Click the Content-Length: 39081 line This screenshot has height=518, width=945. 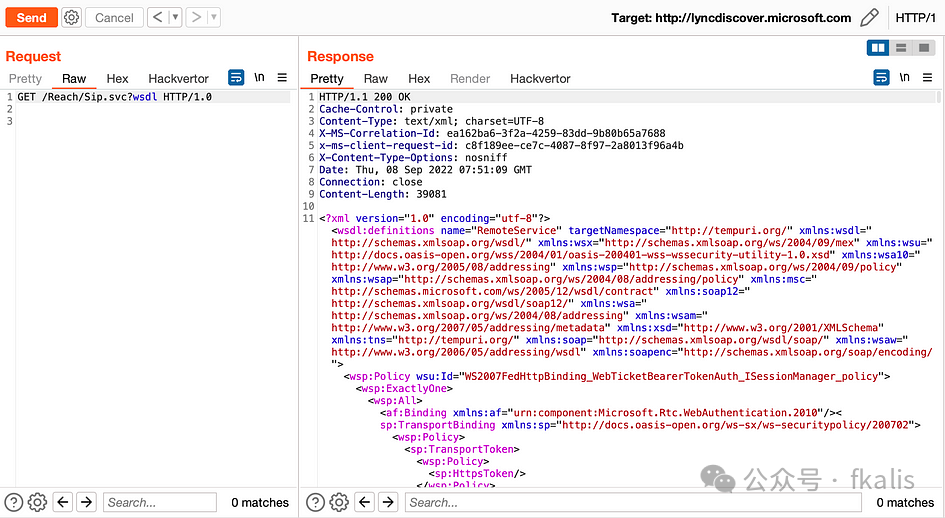[x=383, y=194]
